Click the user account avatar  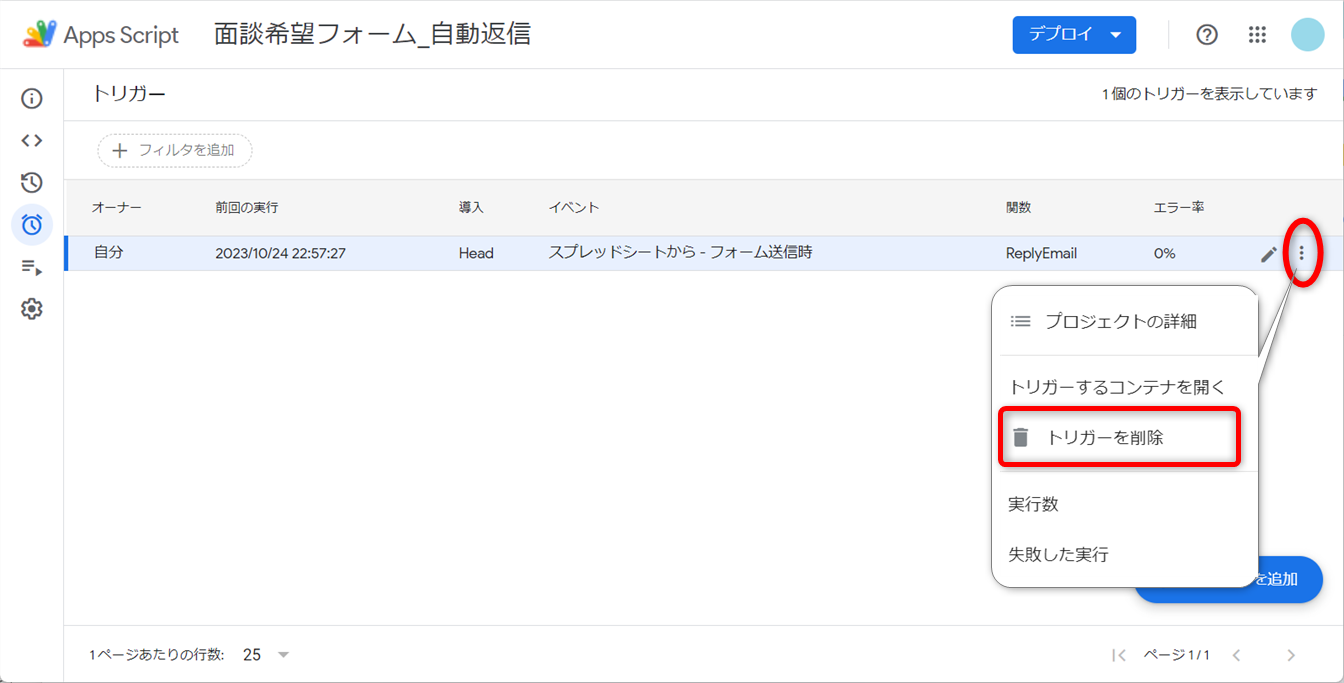coord(1307,35)
